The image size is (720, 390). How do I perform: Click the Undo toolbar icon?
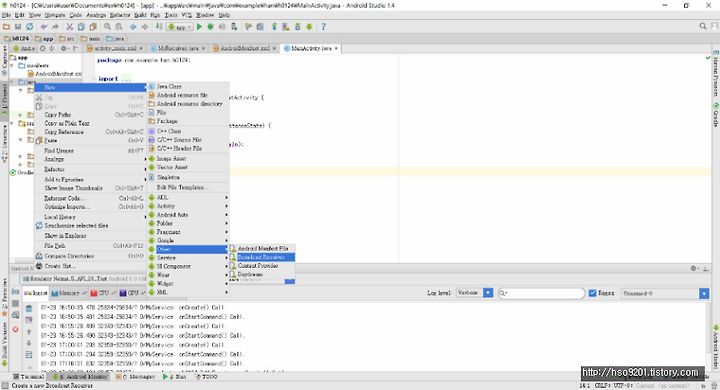pyautogui.click(x=44, y=27)
